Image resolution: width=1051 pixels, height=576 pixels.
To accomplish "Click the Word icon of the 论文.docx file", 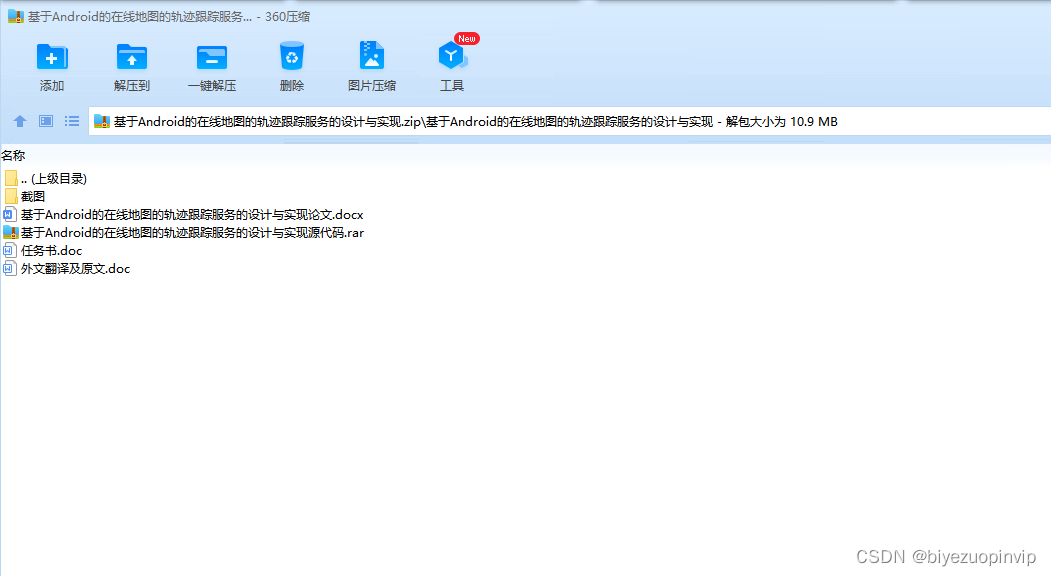I will [x=9, y=215].
